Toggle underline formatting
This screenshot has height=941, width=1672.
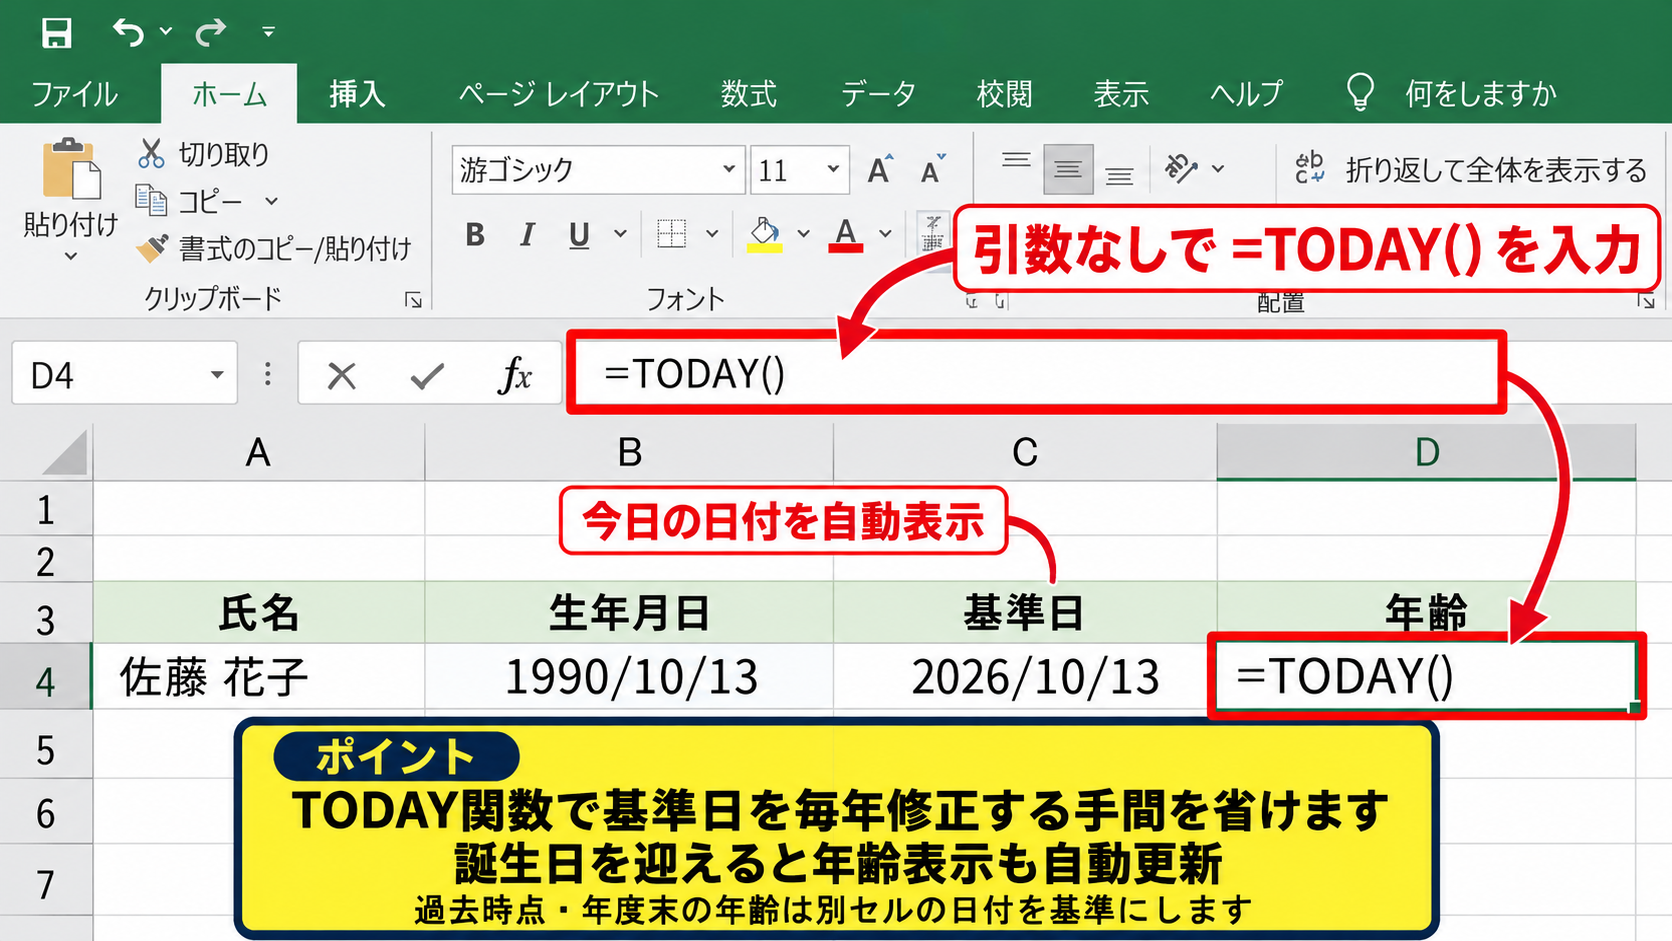[x=578, y=235]
